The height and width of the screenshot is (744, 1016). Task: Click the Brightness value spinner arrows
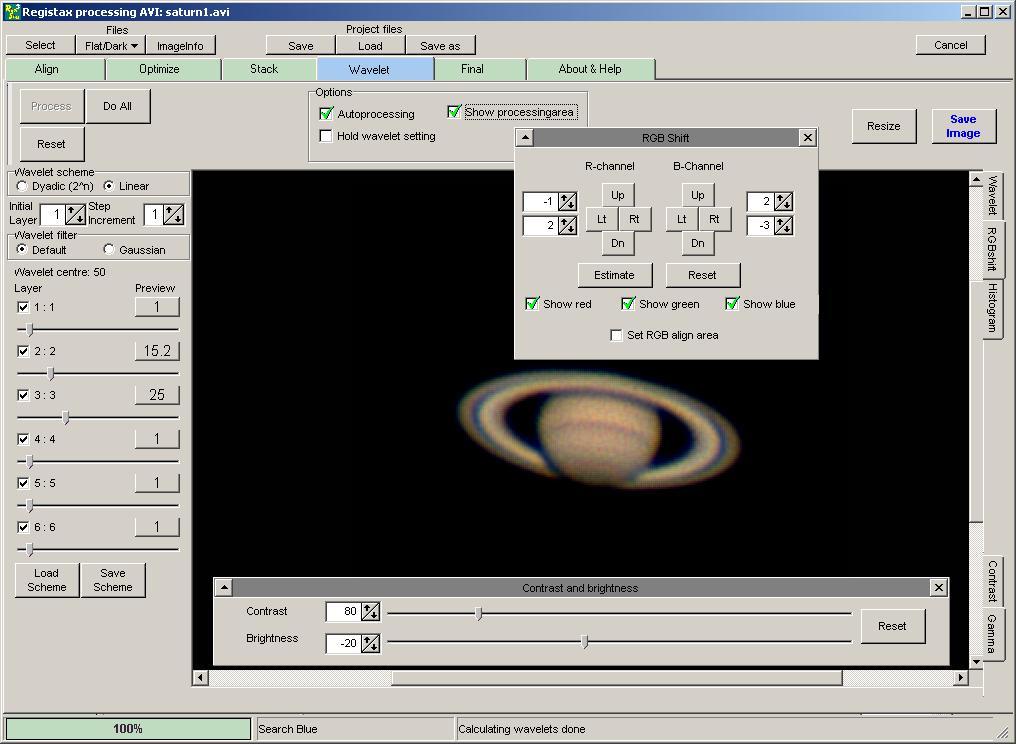(370, 643)
